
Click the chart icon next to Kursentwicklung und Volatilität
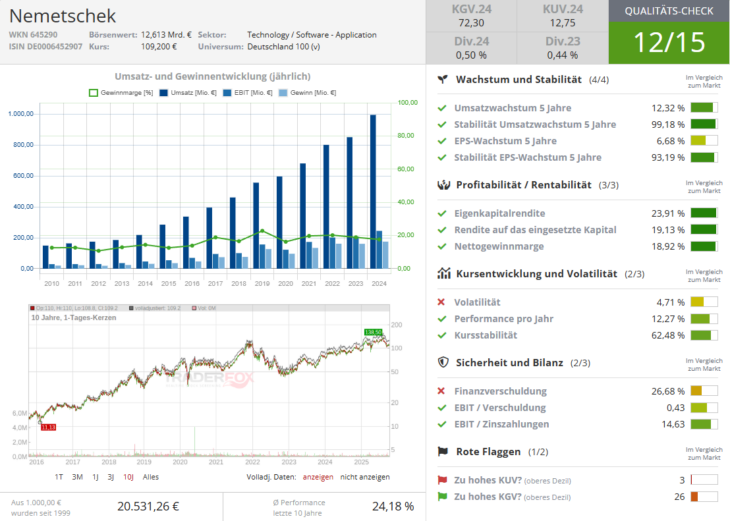click(x=442, y=273)
